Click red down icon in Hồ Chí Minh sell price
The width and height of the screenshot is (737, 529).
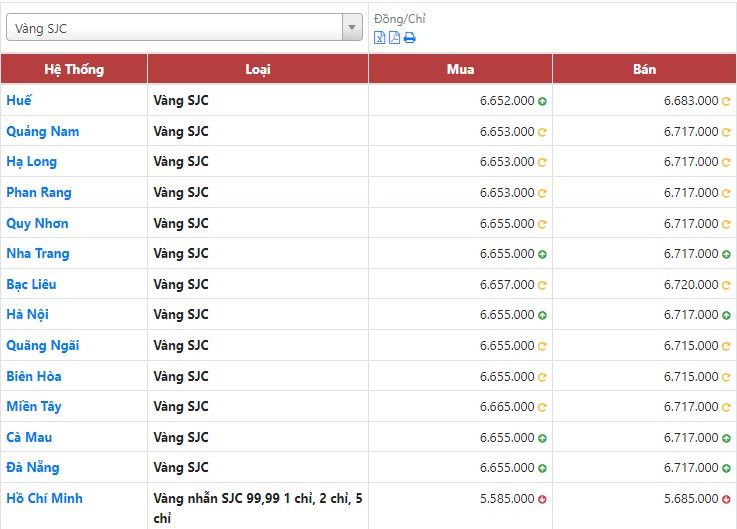pos(726,499)
